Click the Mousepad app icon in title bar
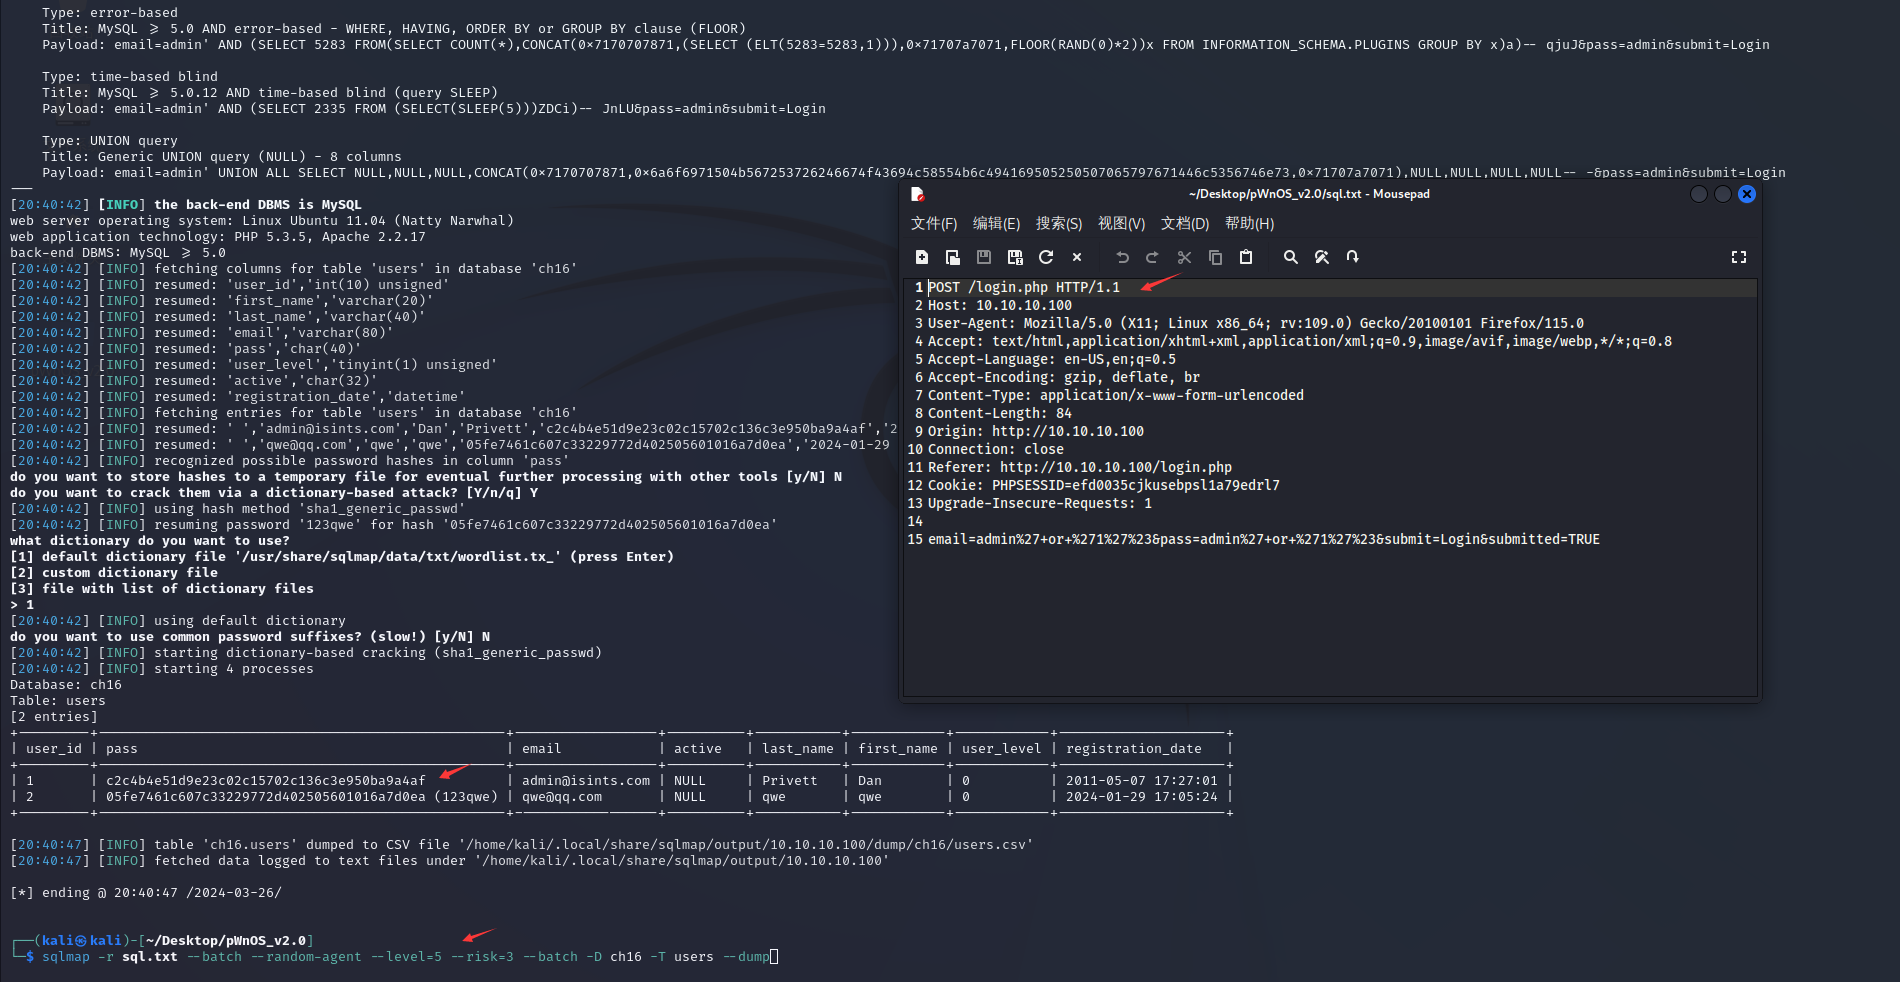This screenshot has width=1900, height=982. pos(917,194)
